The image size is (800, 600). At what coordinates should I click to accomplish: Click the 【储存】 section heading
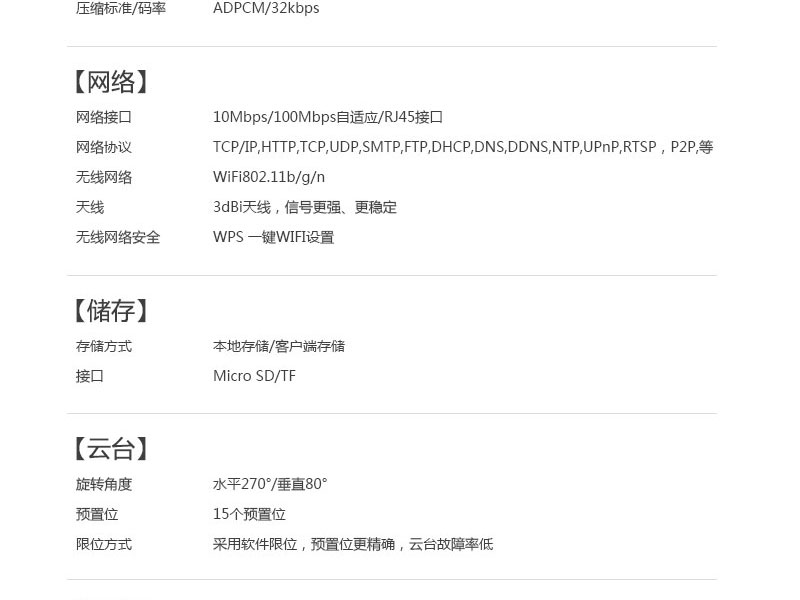[x=111, y=311]
